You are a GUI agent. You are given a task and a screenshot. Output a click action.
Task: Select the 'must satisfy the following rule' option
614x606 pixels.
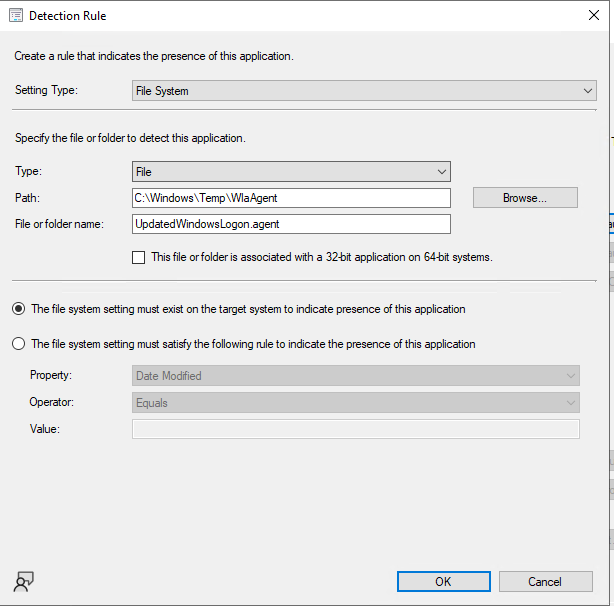tap(19, 344)
